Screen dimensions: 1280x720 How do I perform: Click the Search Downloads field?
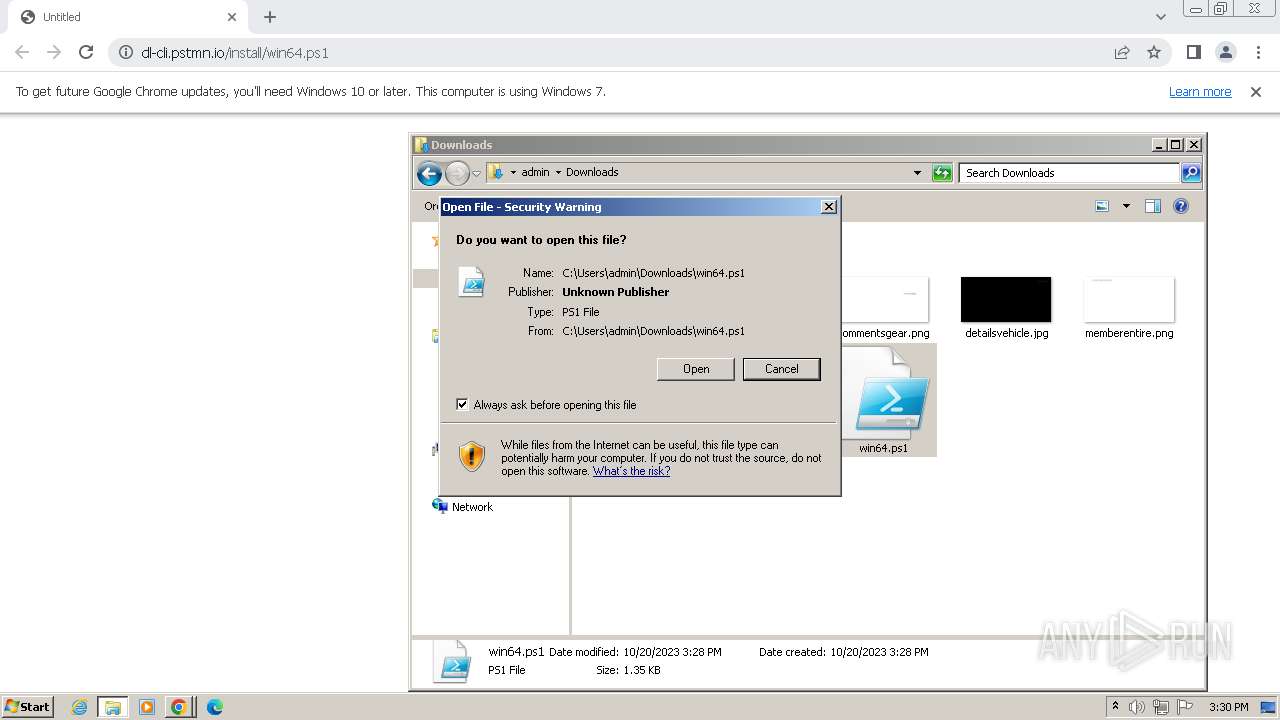pyautogui.click(x=1069, y=173)
